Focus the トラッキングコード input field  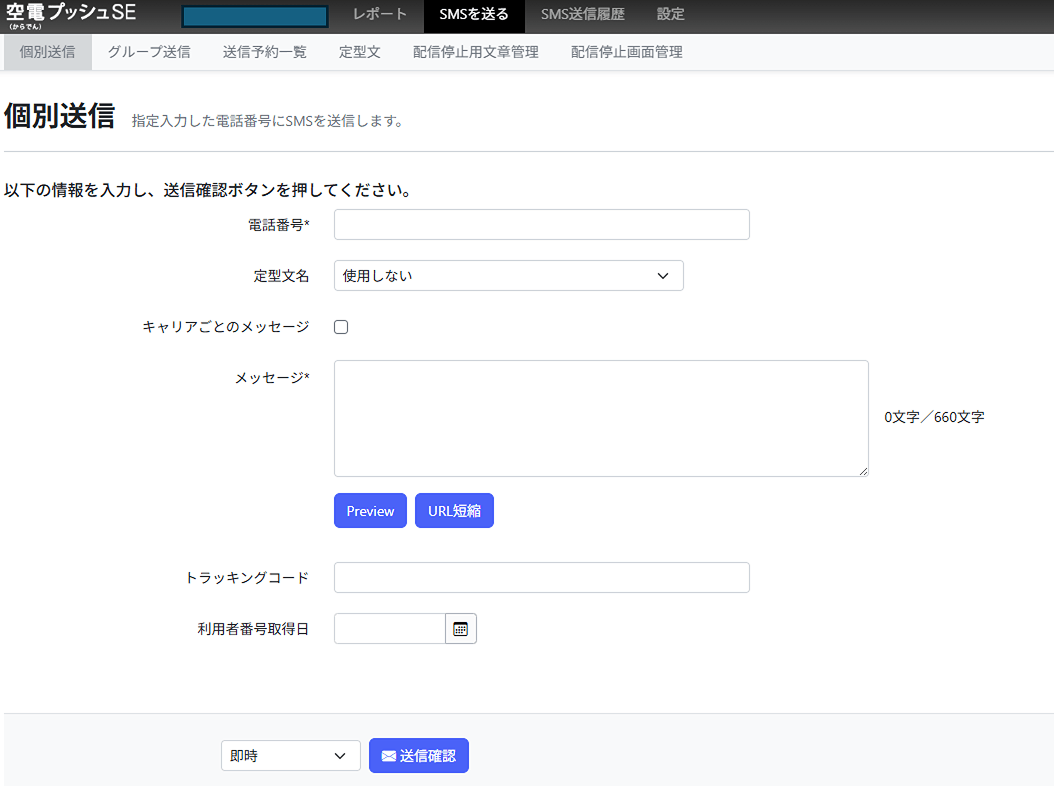coord(542,578)
